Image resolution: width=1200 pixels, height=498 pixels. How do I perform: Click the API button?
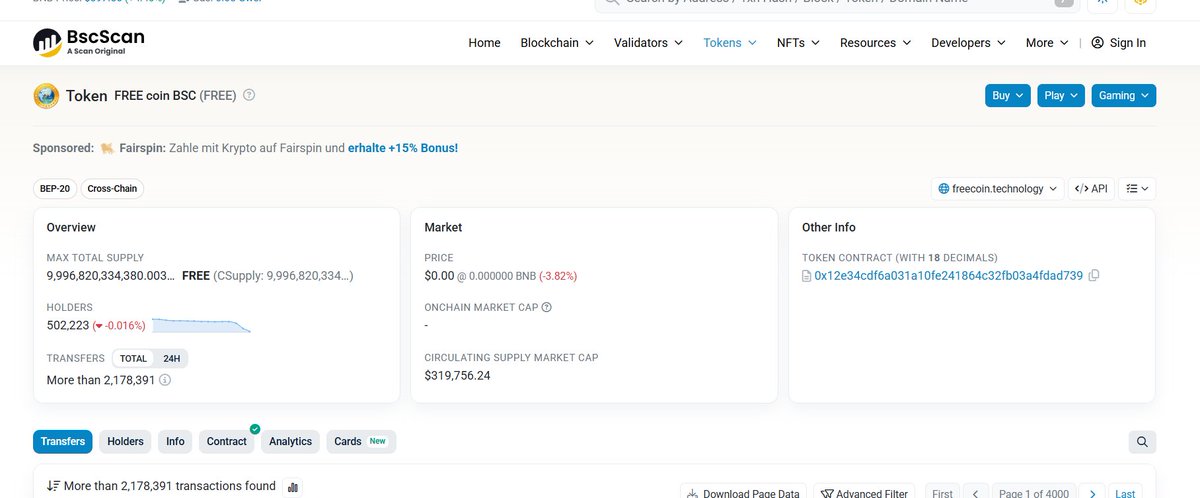(x=1091, y=188)
